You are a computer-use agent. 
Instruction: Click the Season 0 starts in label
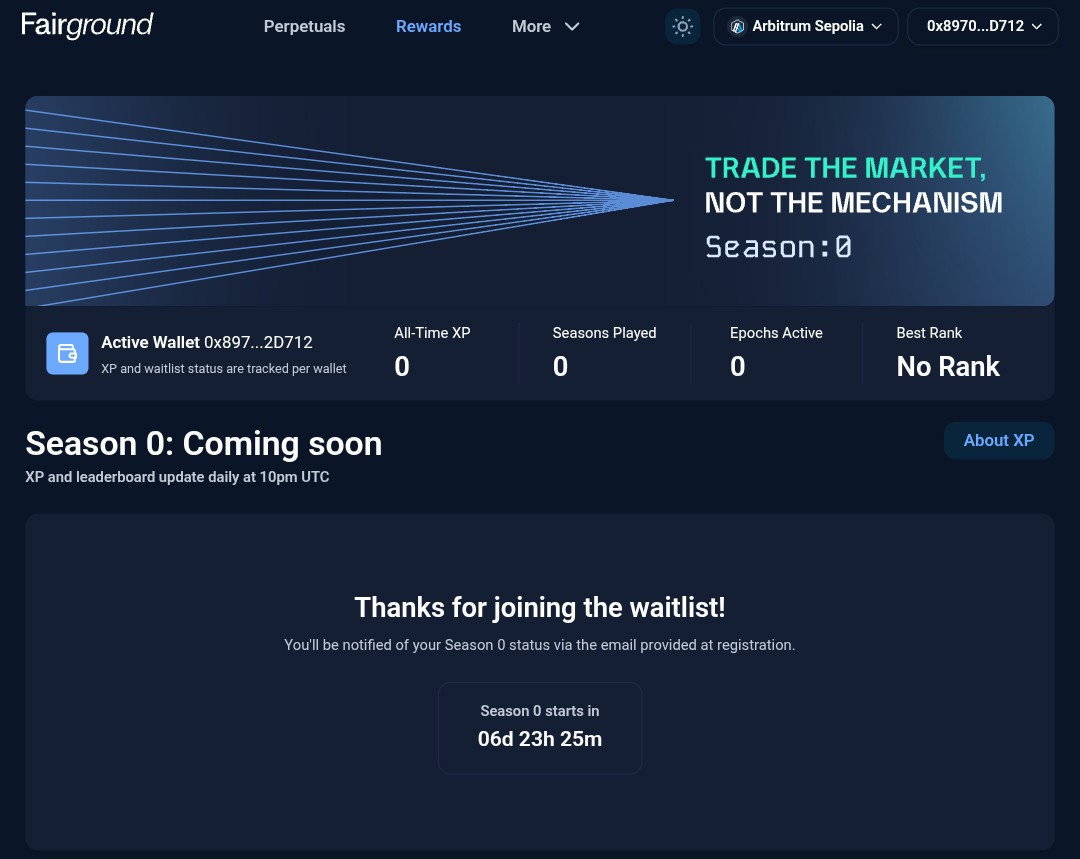[540, 711]
